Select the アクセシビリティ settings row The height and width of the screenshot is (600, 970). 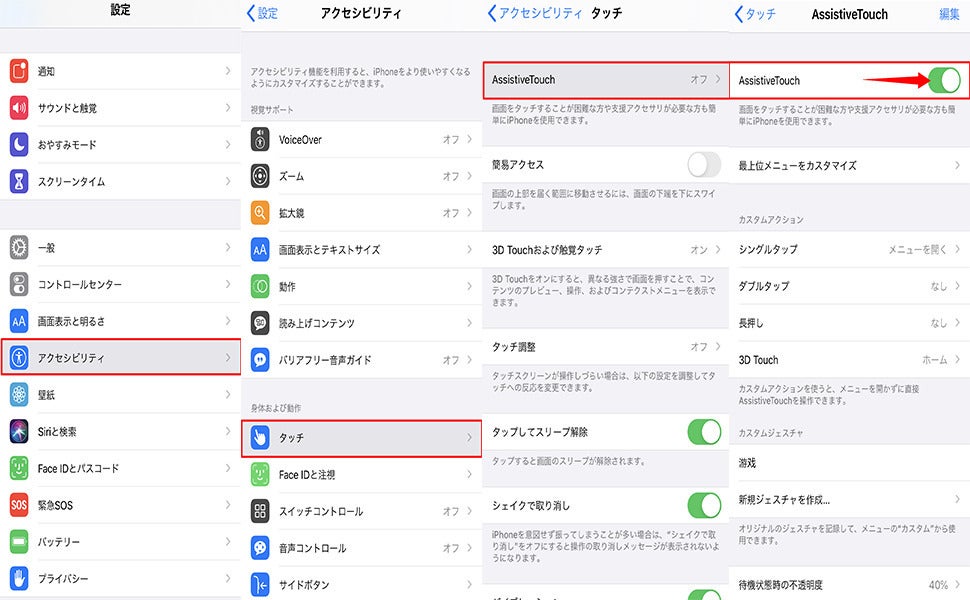[x=121, y=357]
